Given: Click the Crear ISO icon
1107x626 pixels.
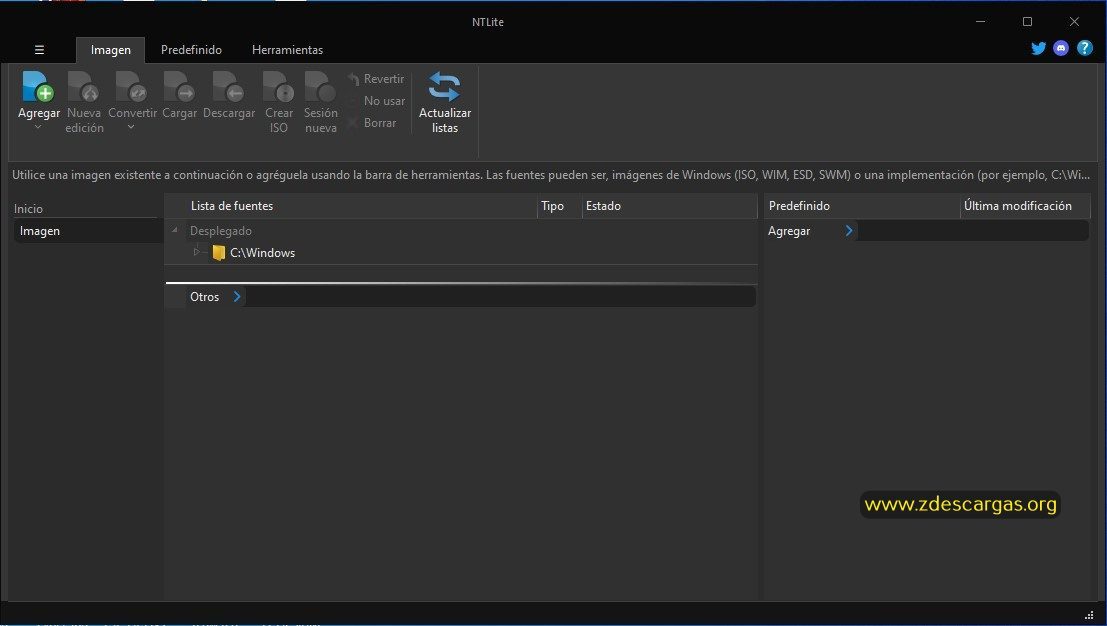Looking at the screenshot, I should click(278, 86).
